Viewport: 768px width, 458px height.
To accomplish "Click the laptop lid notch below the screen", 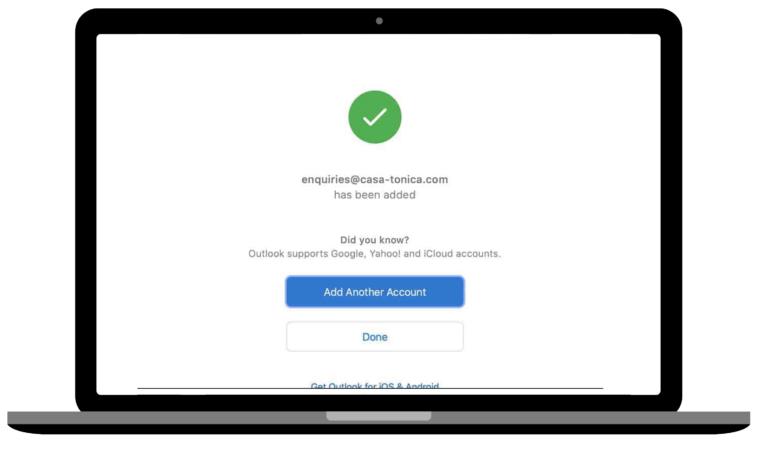I will point(379,416).
